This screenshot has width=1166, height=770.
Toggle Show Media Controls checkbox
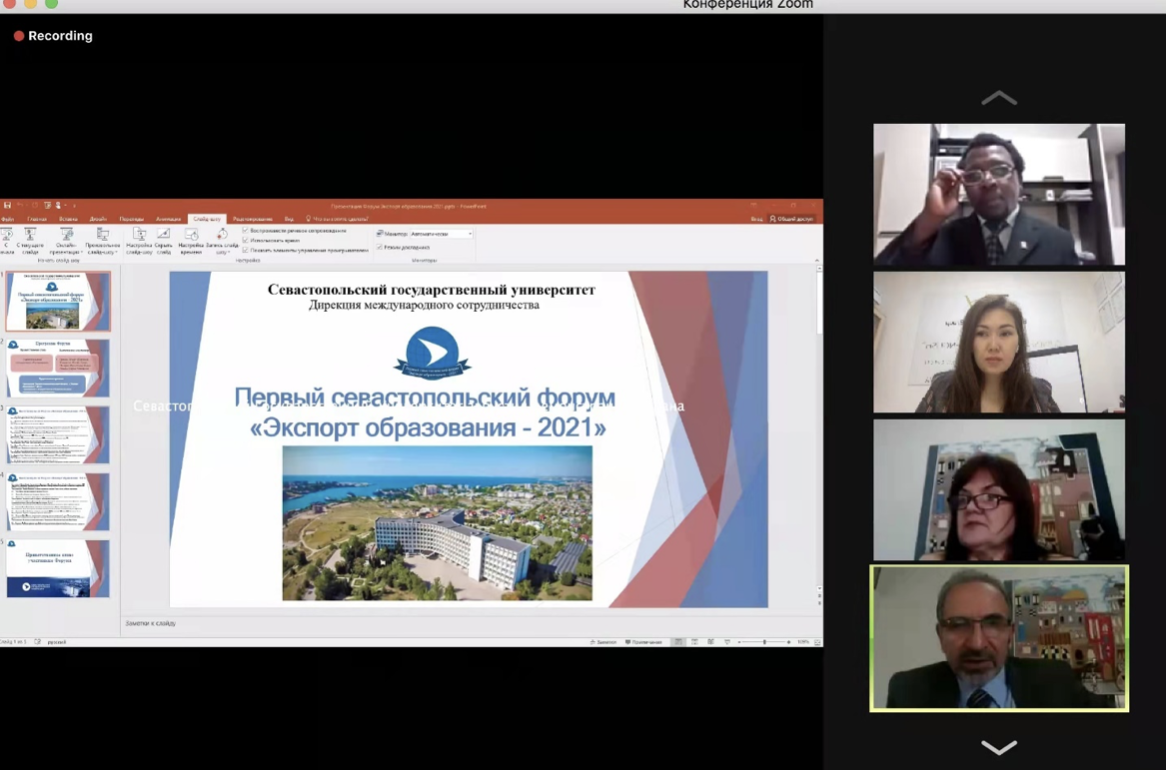245,250
